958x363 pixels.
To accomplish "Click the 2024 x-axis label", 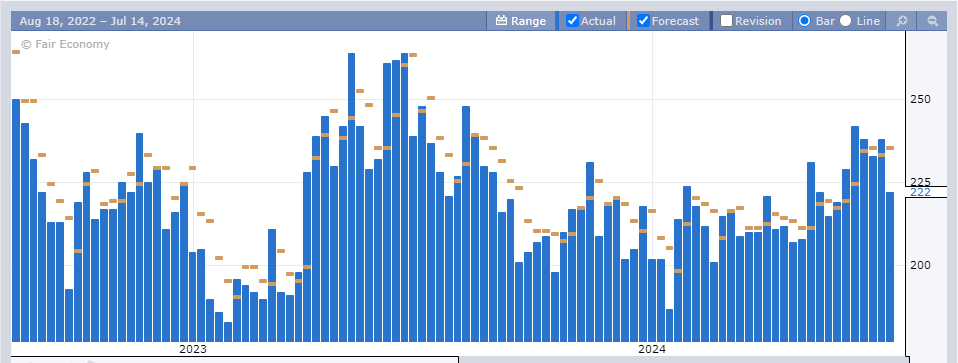I will [652, 350].
